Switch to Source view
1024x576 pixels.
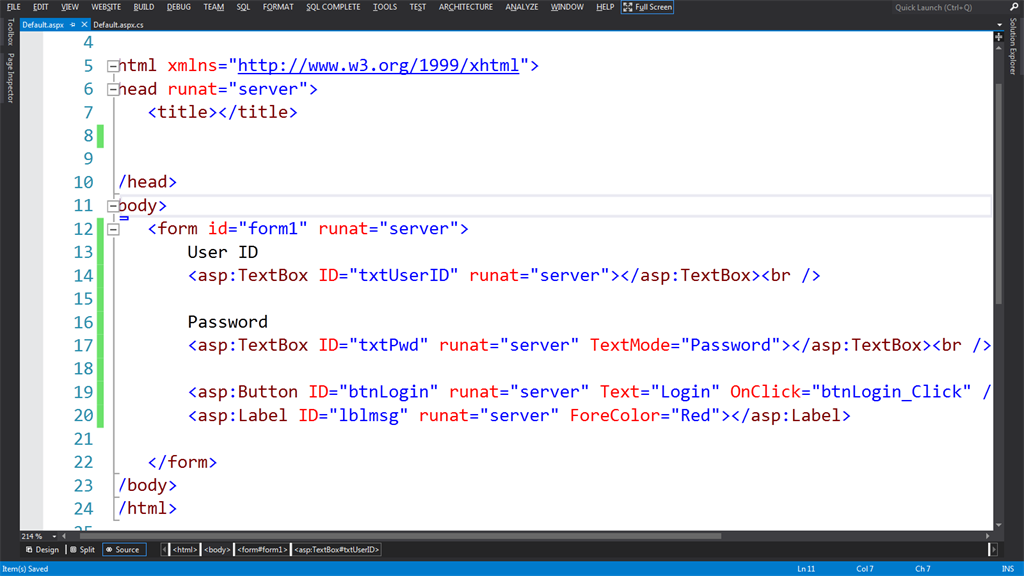point(123,549)
